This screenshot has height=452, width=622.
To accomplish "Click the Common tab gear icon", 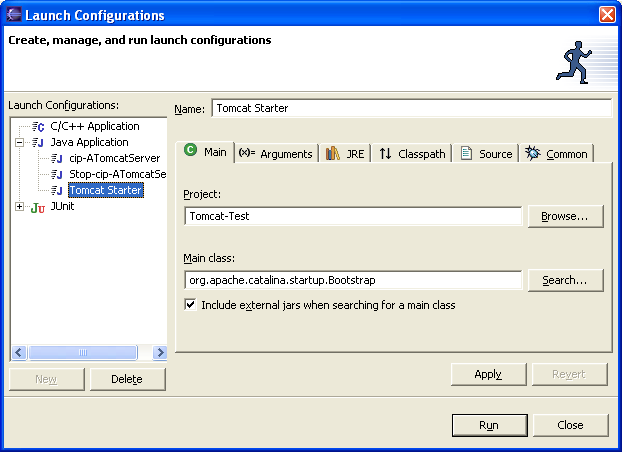I will tap(533, 154).
